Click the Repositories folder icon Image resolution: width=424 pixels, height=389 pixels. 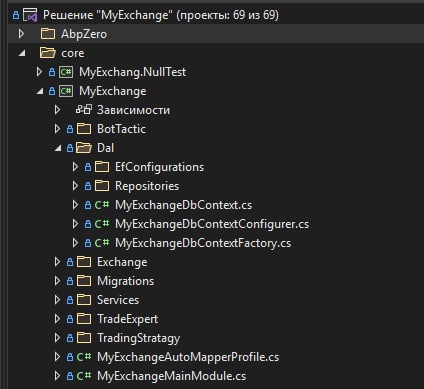coord(102,186)
